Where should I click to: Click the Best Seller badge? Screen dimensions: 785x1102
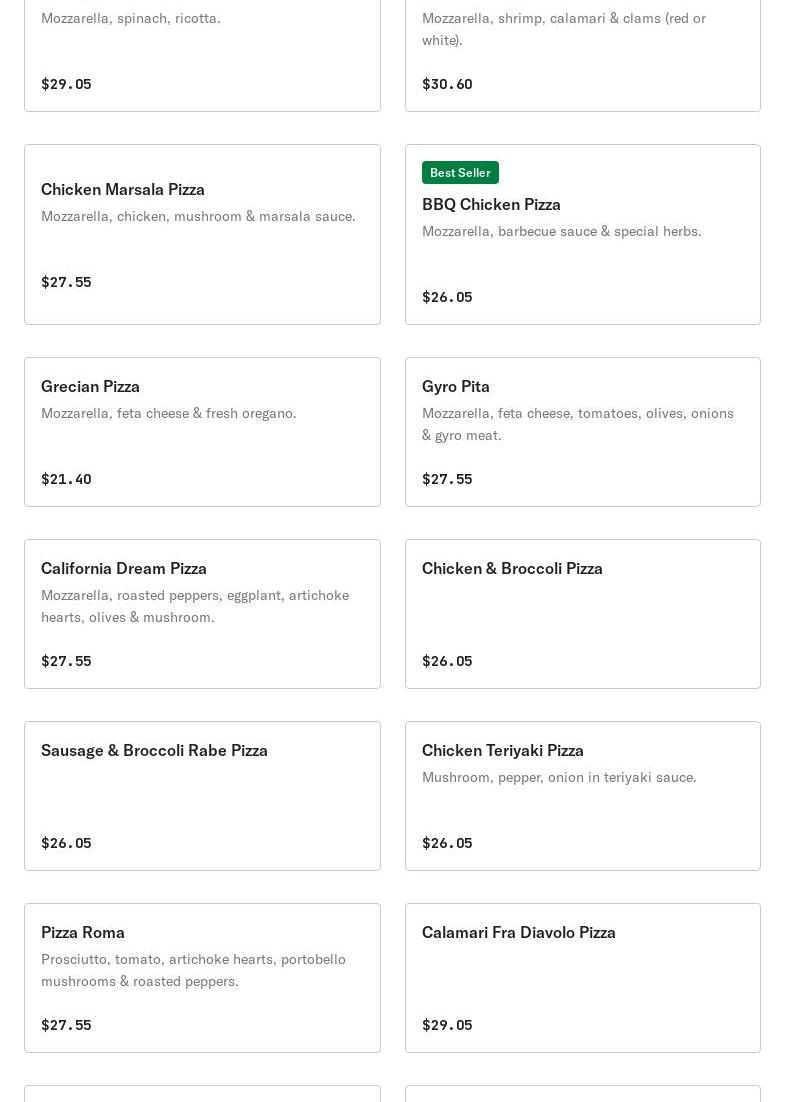(460, 173)
